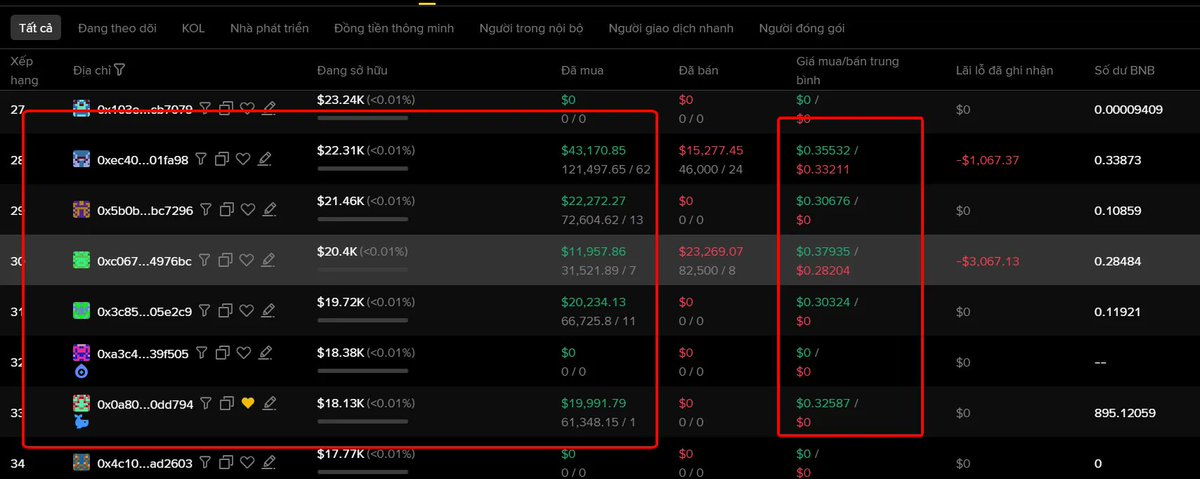Click average buy price $0.32587
1200x479 pixels.
(826, 403)
